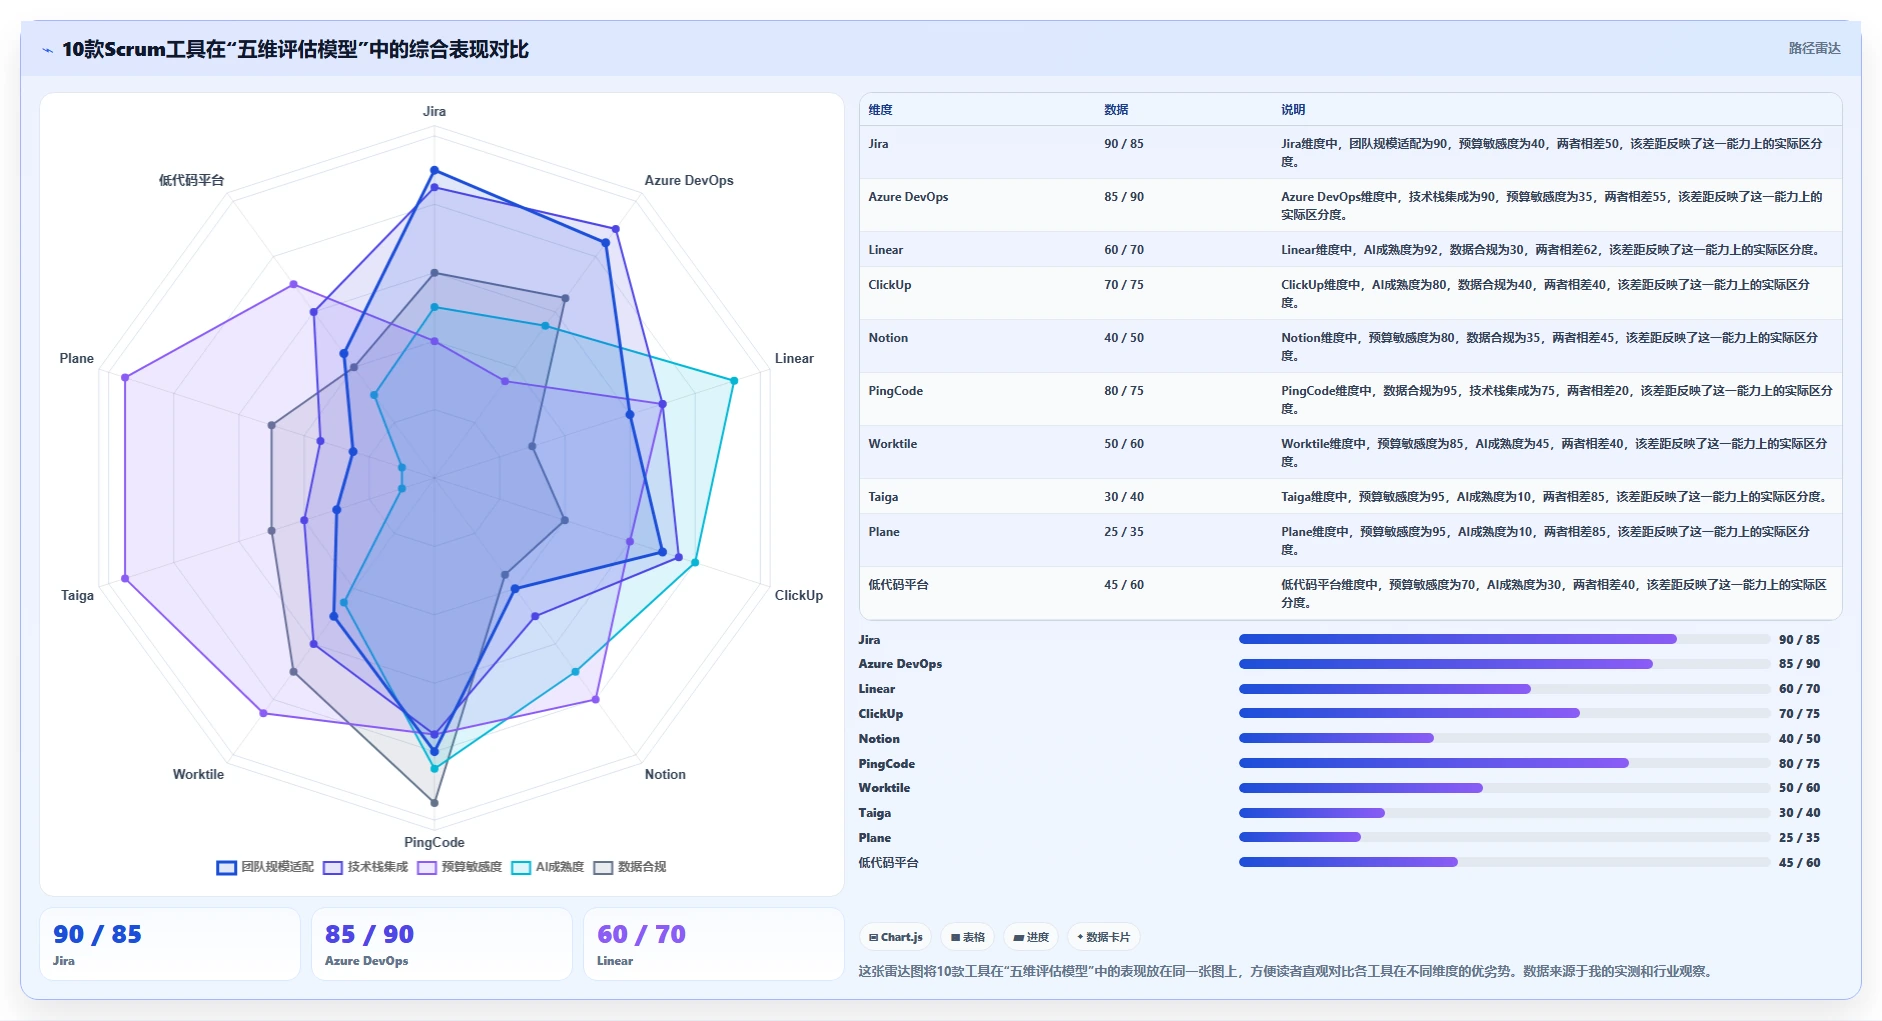
Task: Open the 60 / 70 Linear stat card
Action: (714, 944)
